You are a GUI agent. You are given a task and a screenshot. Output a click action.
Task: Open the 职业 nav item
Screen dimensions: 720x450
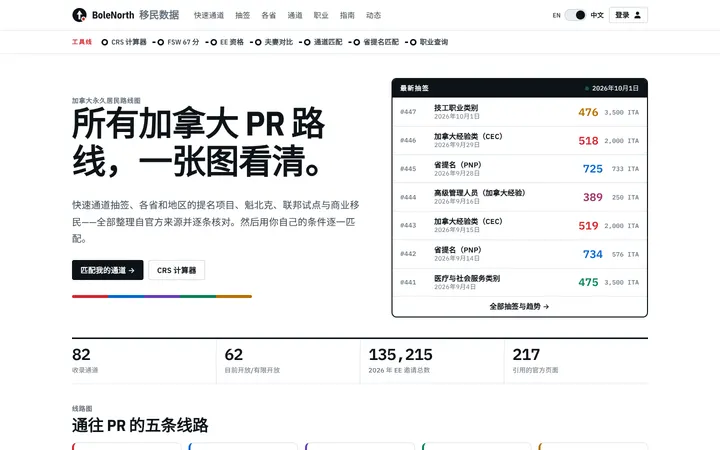(321, 15)
